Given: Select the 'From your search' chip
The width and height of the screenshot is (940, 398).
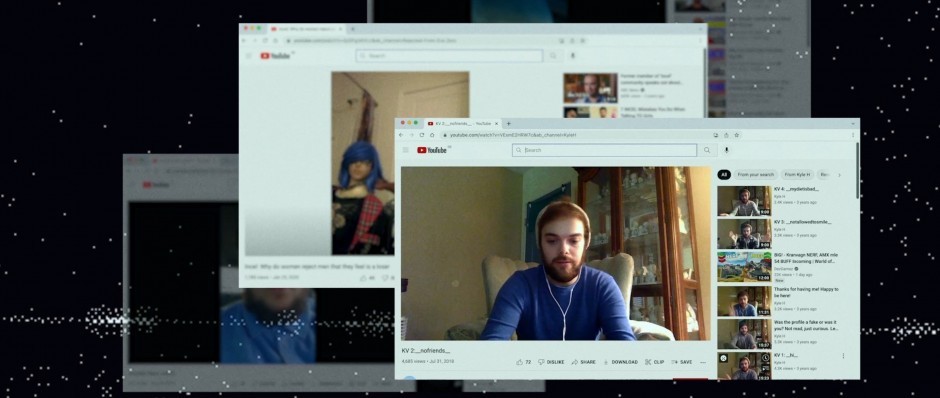Looking at the screenshot, I should 755,175.
